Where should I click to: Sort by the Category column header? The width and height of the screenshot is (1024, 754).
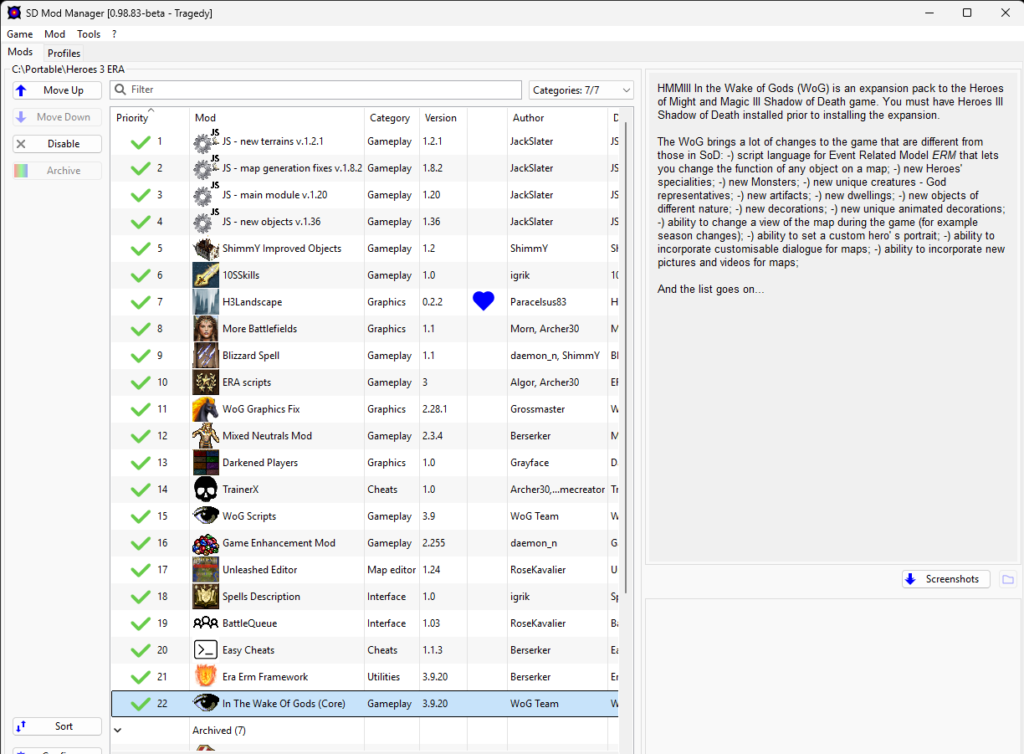tap(392, 118)
